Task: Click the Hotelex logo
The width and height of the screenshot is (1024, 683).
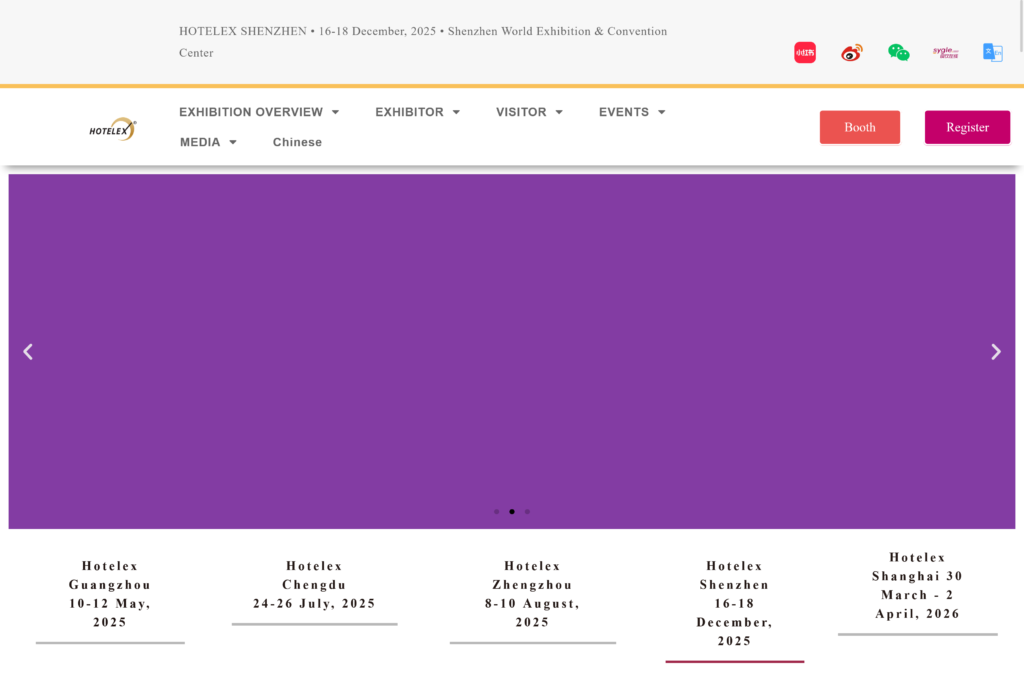Action: point(112,129)
